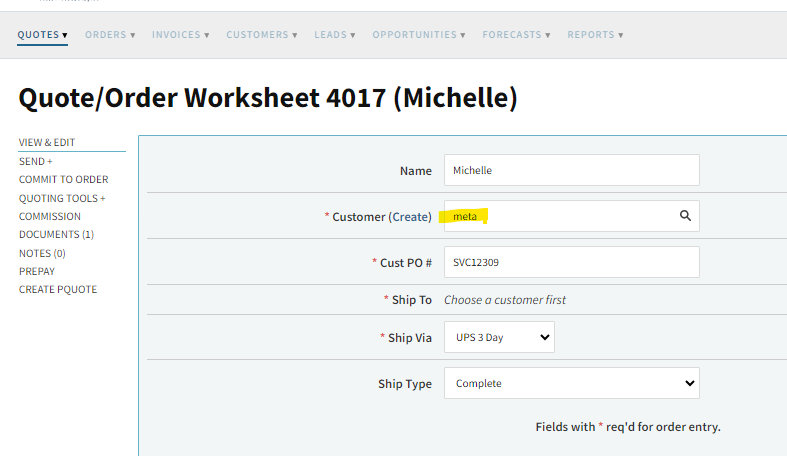
Task: Open the Forecasts menu
Action: 516,35
